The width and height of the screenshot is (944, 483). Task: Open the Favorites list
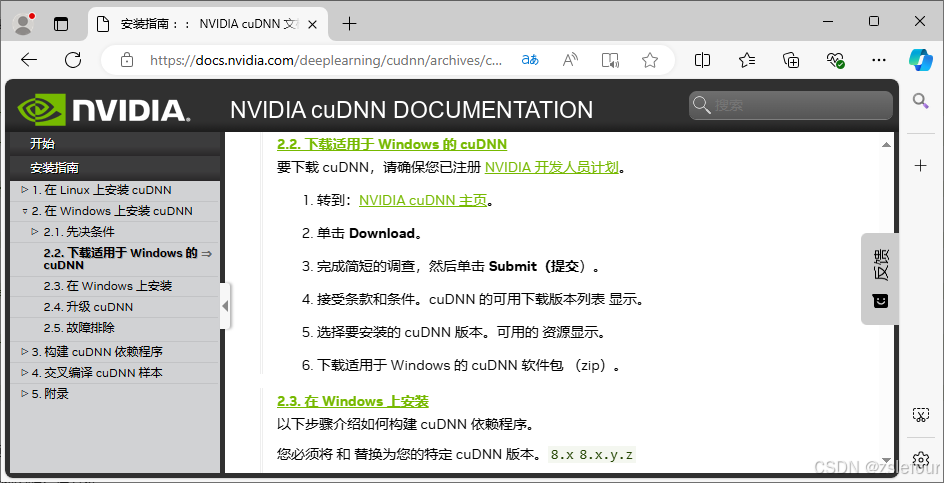click(747, 60)
